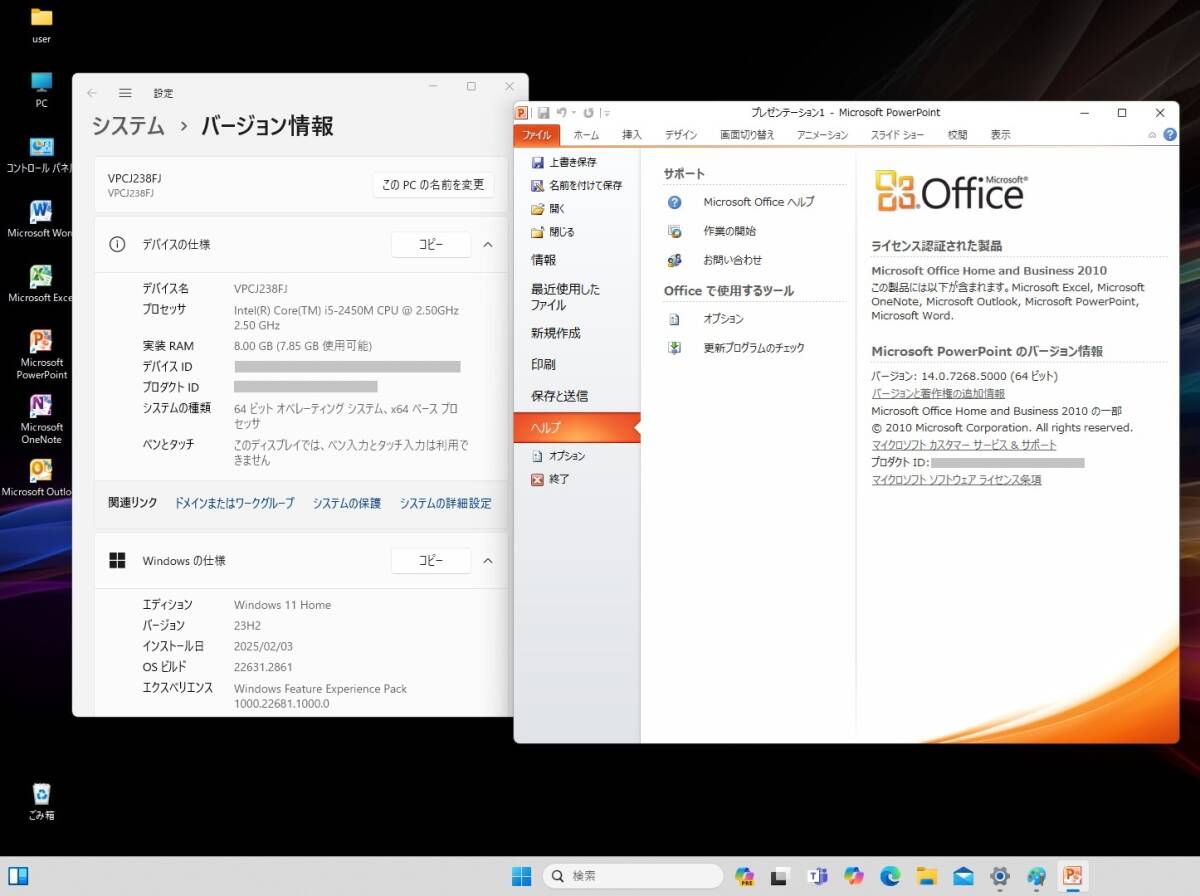The height and width of the screenshot is (896, 1200).
Task: Switch to the 表示 ribbon tab
Action: click(x=1000, y=135)
